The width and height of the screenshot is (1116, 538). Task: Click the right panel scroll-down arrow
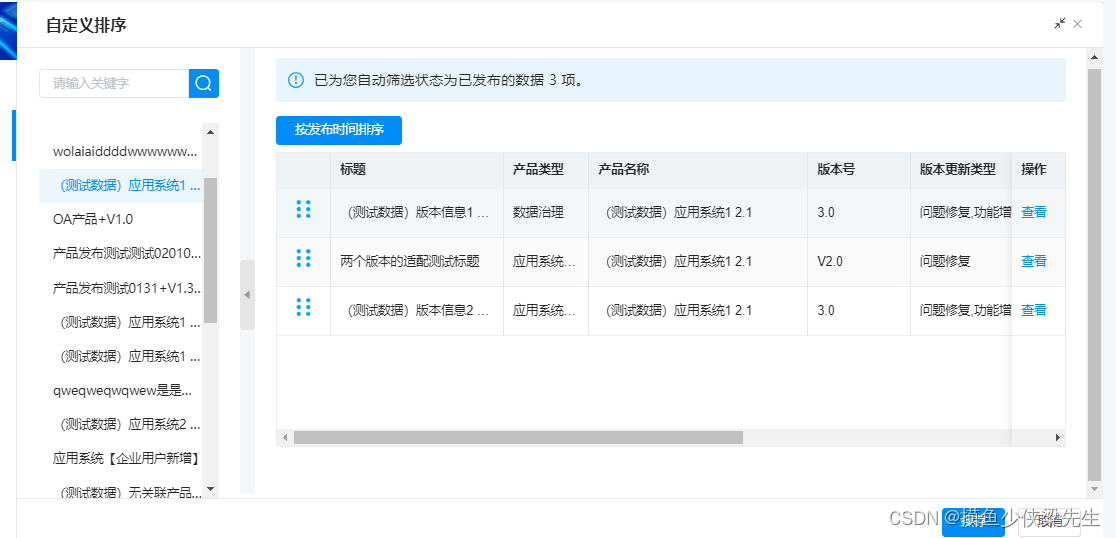click(1095, 488)
